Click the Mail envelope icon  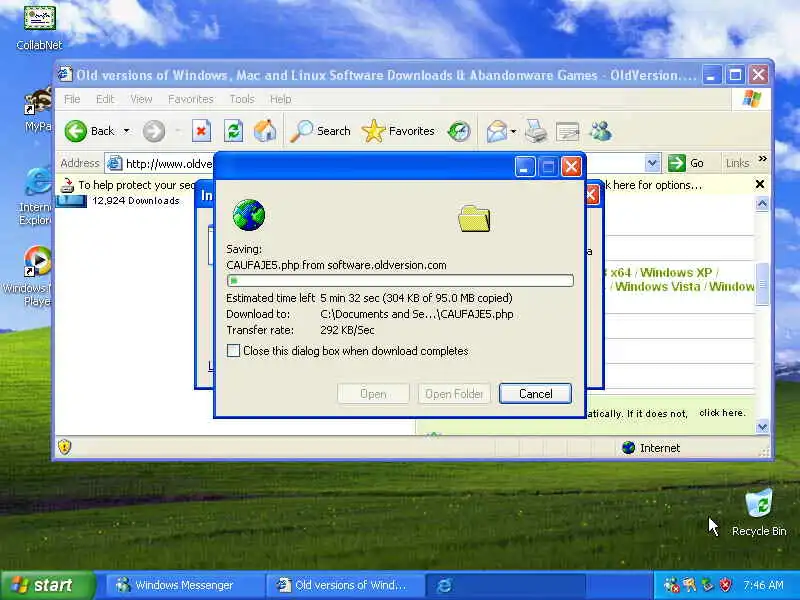pos(496,131)
